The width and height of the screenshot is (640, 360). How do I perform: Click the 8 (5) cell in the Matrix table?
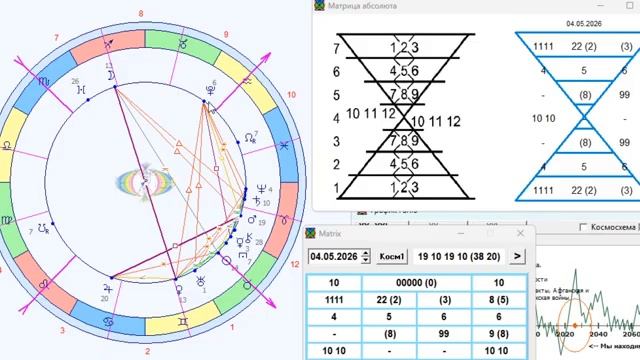click(498, 300)
